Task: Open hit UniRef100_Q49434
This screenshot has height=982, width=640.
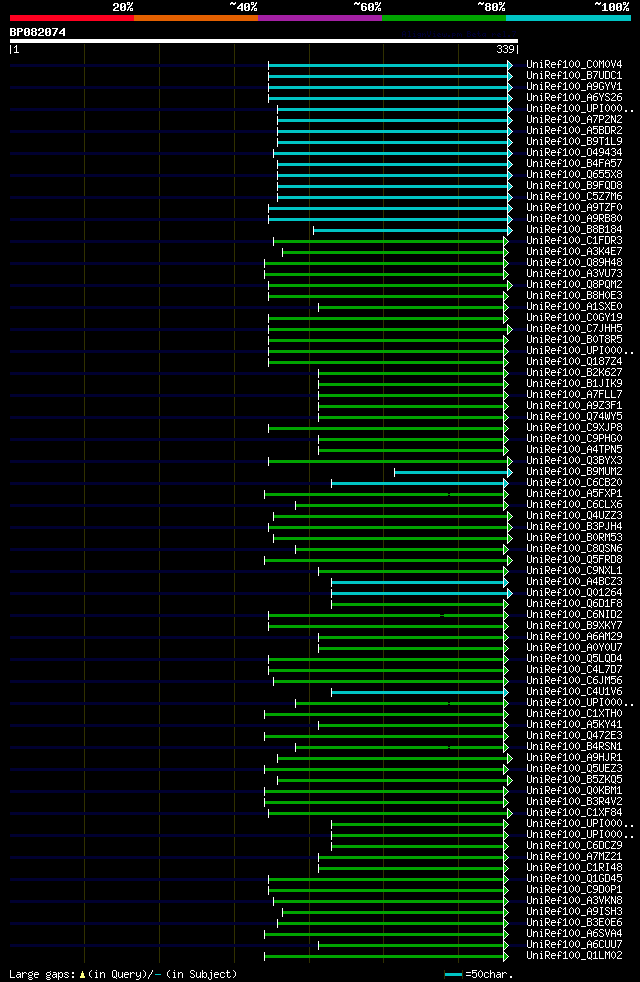Action: point(574,152)
